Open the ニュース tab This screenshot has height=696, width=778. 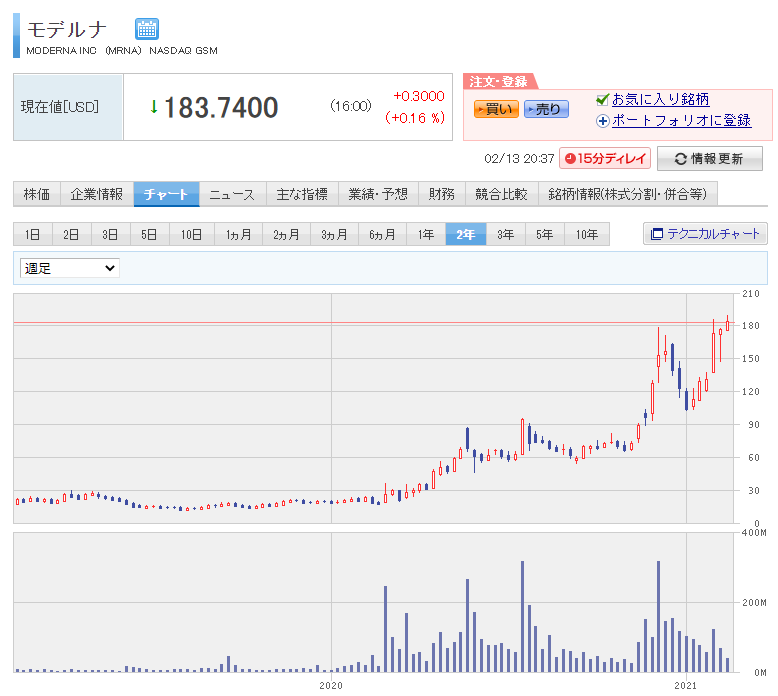tap(232, 194)
